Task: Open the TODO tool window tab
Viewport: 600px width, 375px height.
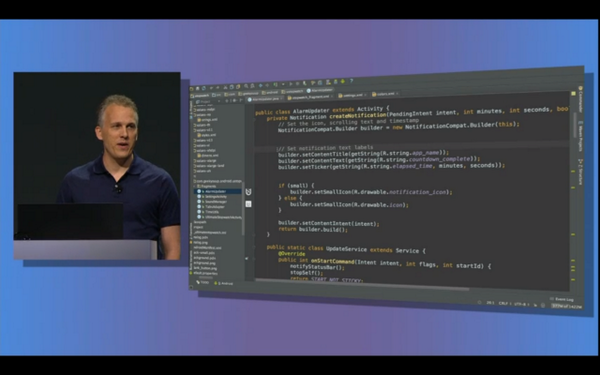Action: (x=203, y=282)
